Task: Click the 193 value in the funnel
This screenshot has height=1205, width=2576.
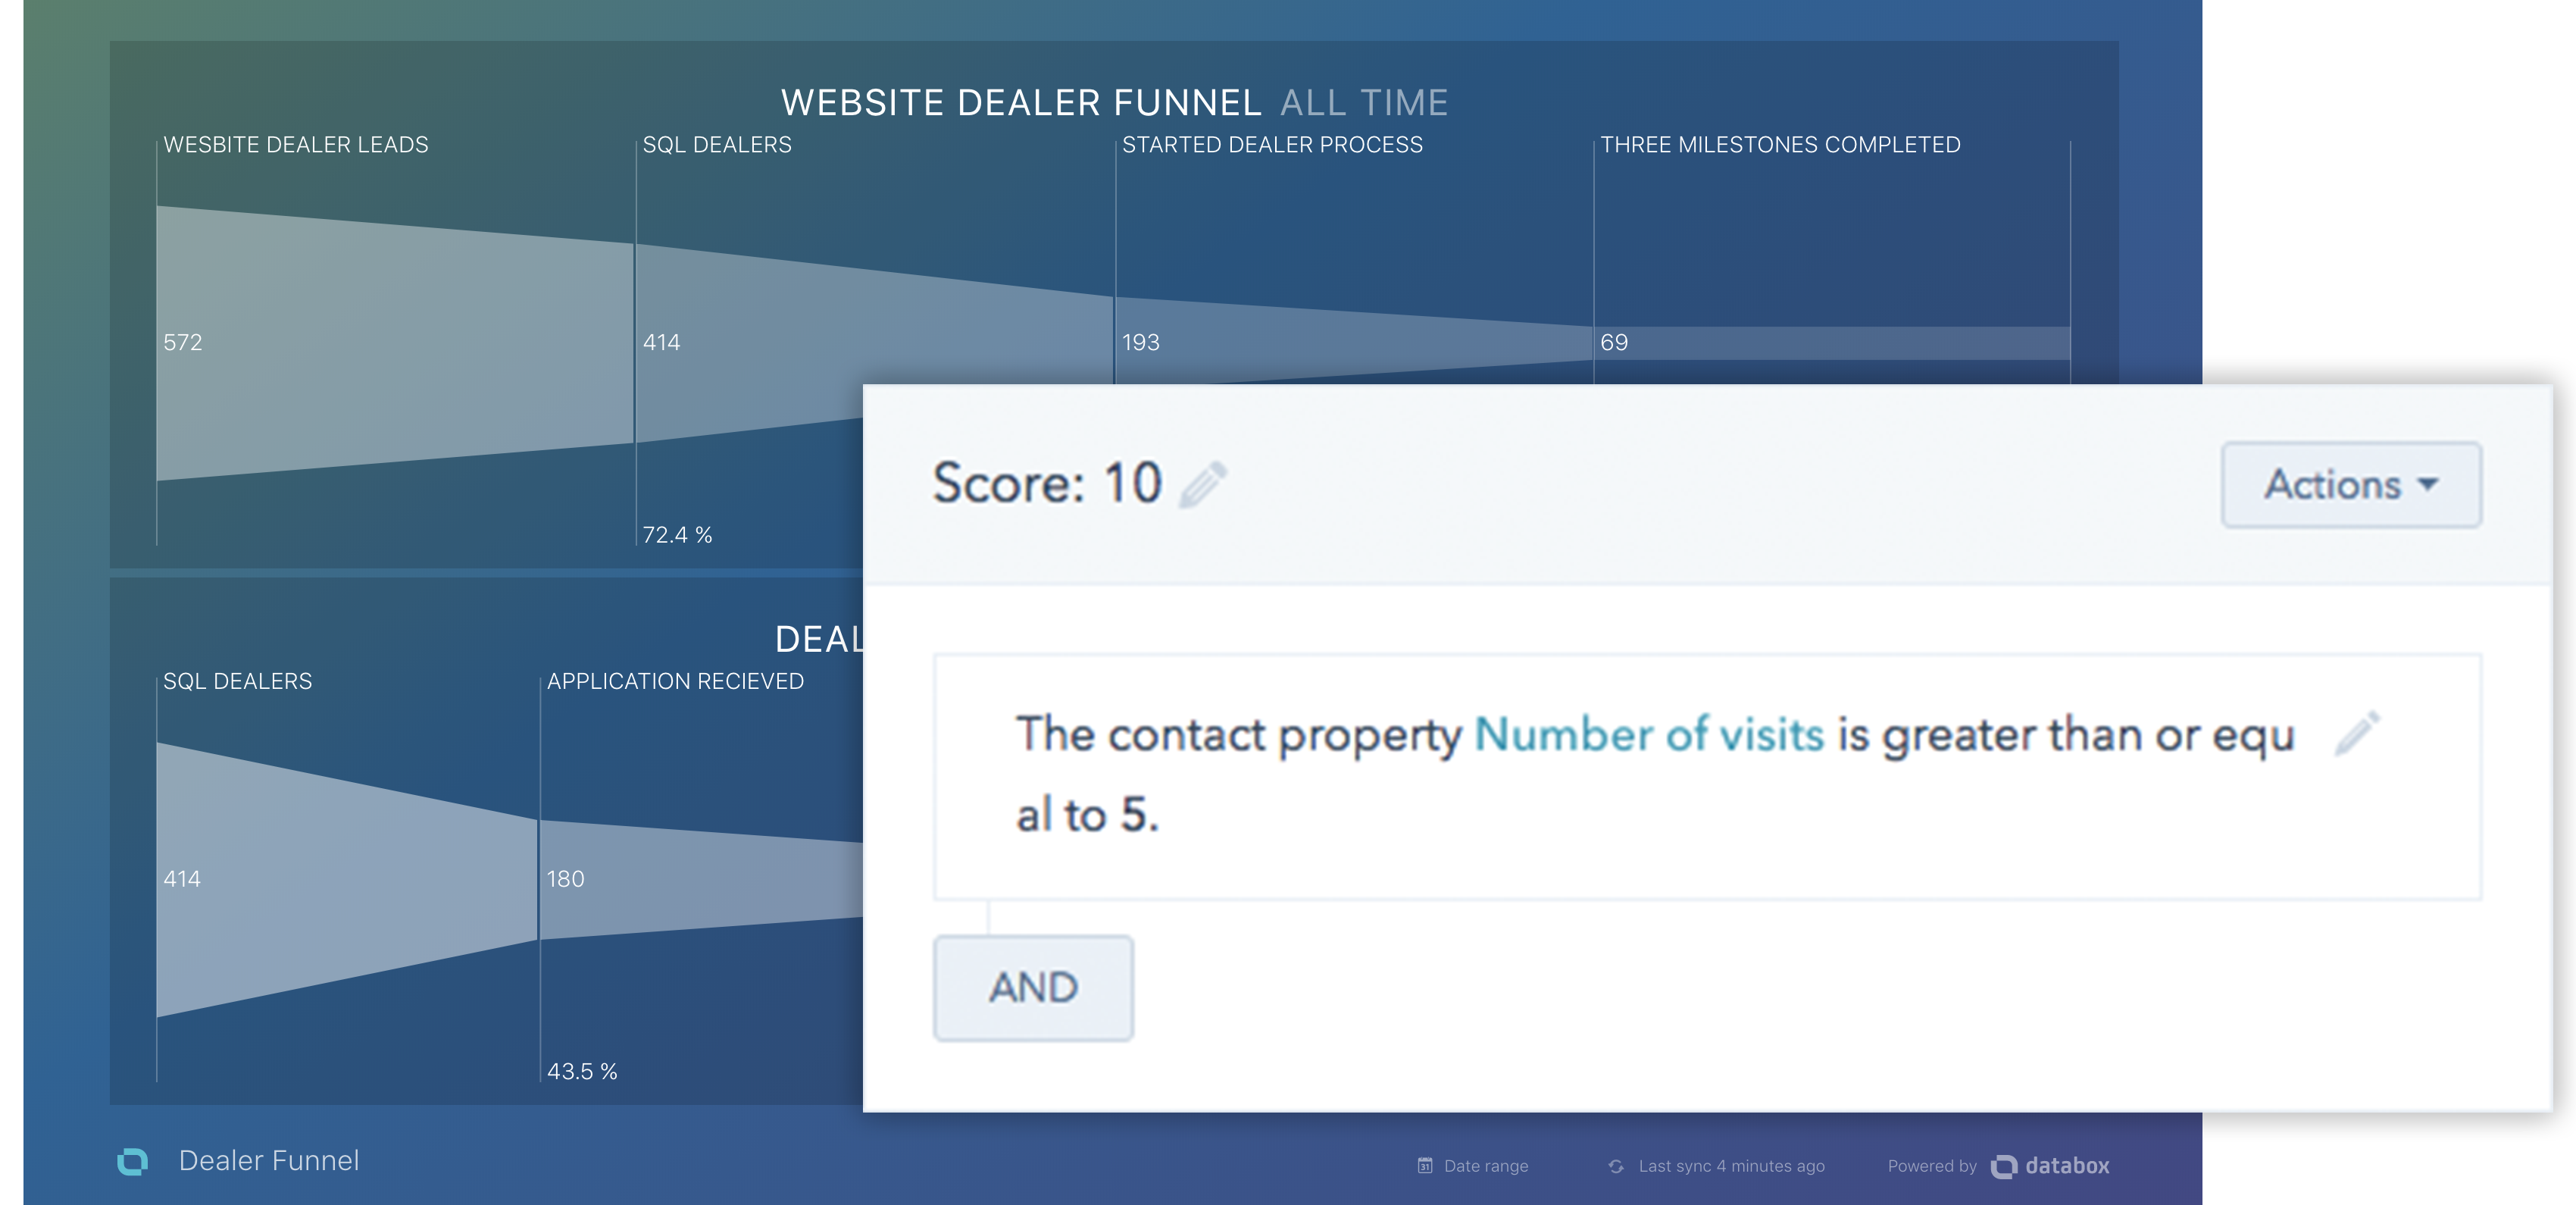Action: coord(1141,342)
